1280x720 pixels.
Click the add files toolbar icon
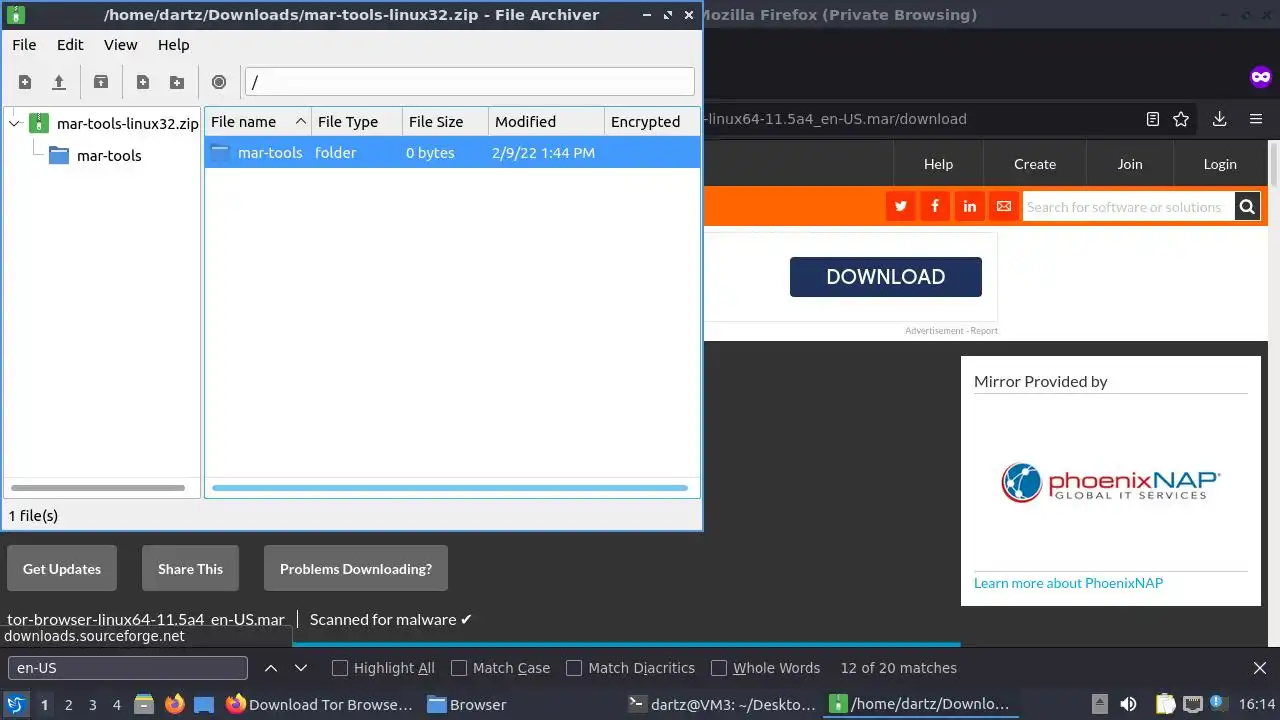pyautogui.click(x=143, y=82)
